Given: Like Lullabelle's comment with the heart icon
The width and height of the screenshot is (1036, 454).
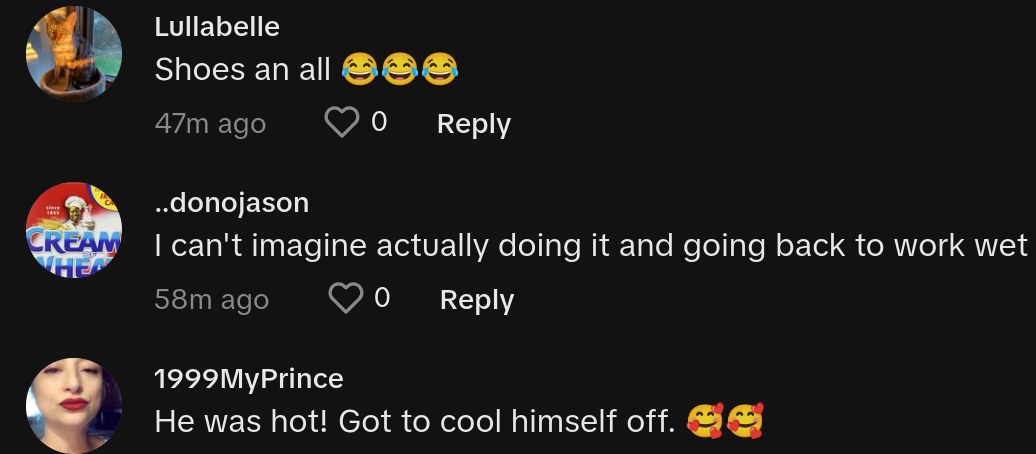Looking at the screenshot, I should click(342, 123).
